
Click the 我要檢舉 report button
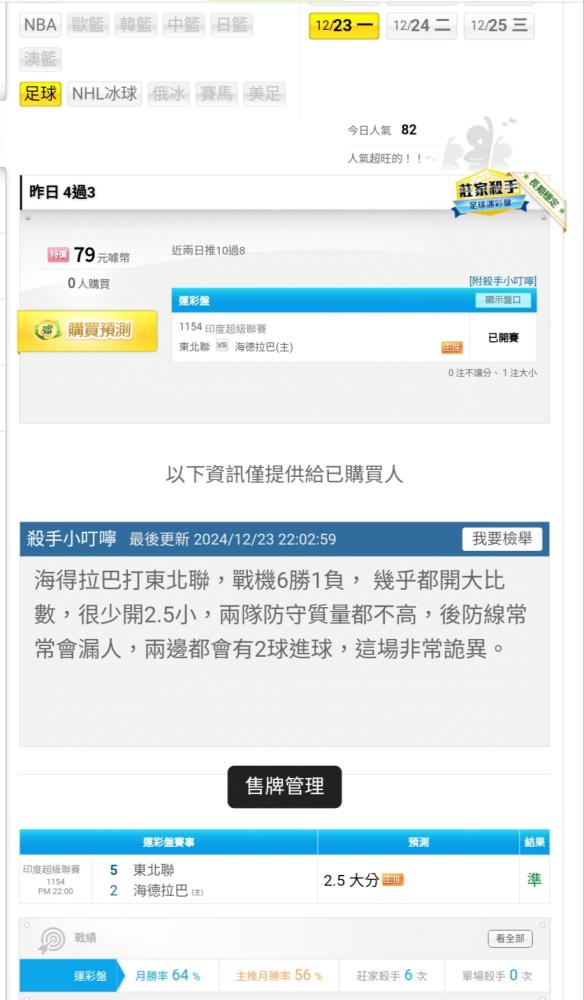502,539
